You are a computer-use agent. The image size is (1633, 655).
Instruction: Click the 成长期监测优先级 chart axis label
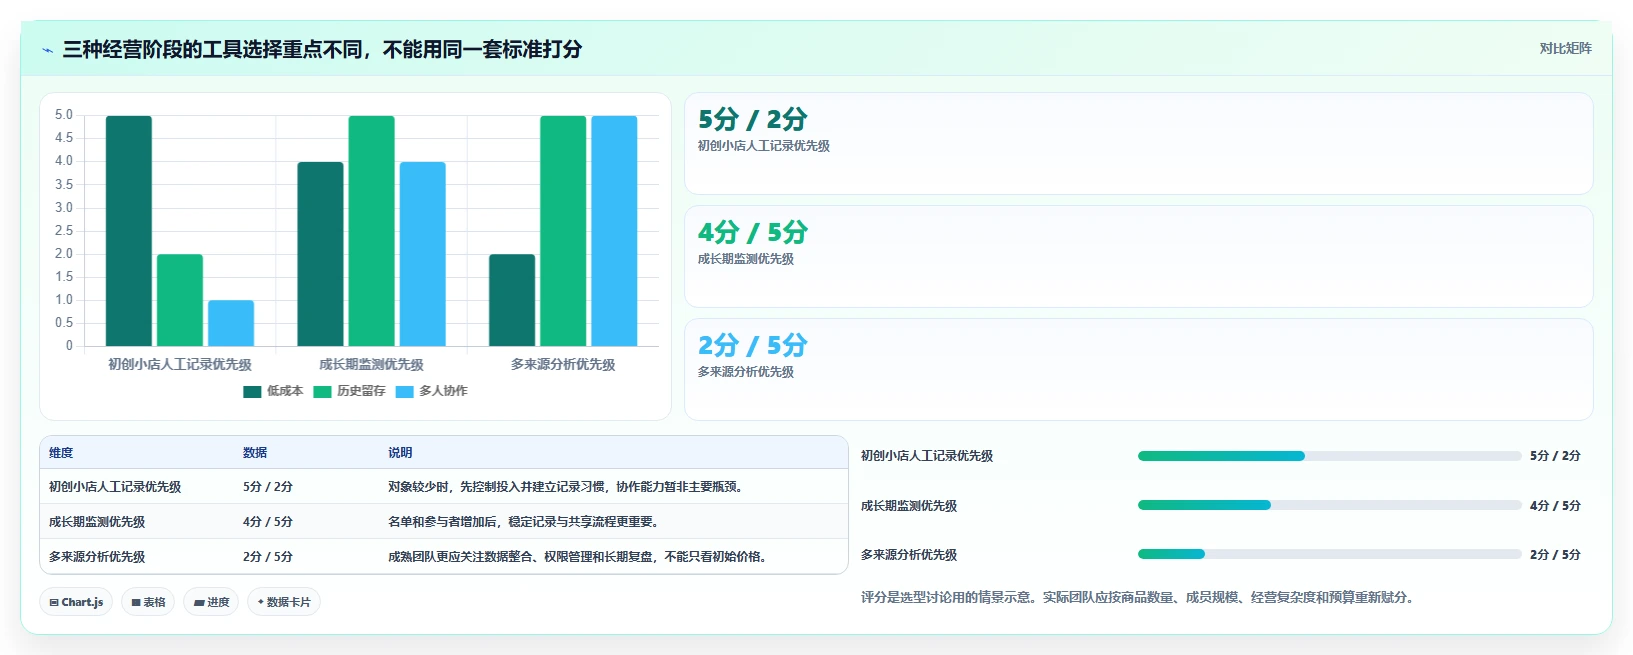pos(371,365)
